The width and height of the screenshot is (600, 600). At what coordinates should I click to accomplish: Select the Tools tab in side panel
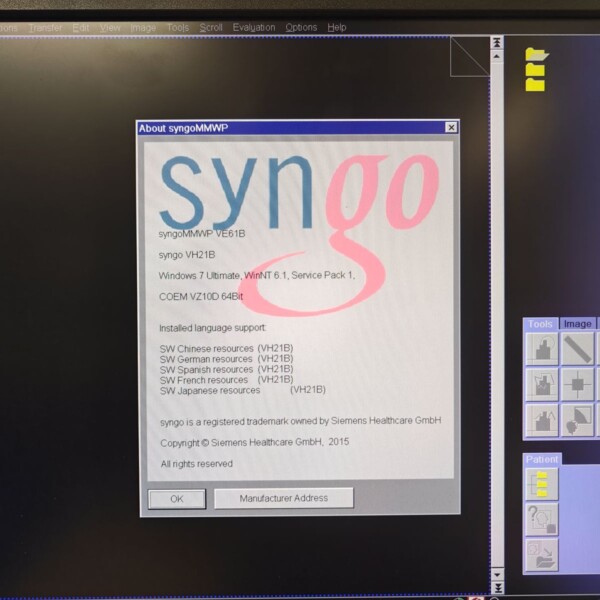click(x=540, y=324)
